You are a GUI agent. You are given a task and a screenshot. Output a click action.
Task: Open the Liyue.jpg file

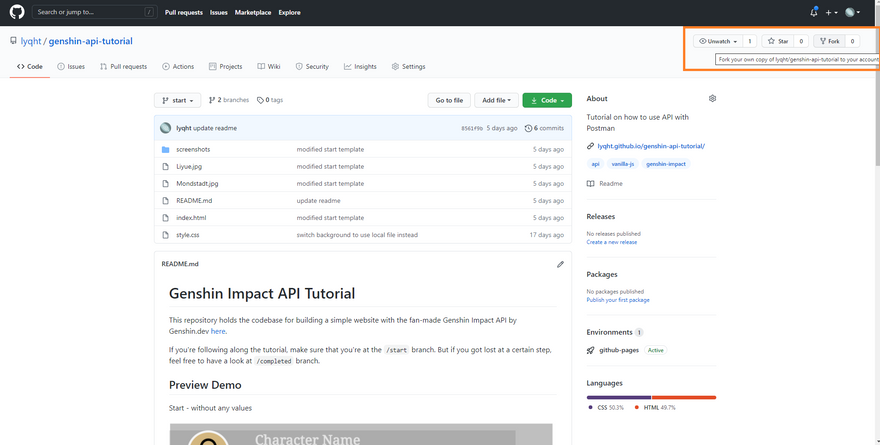click(188, 167)
